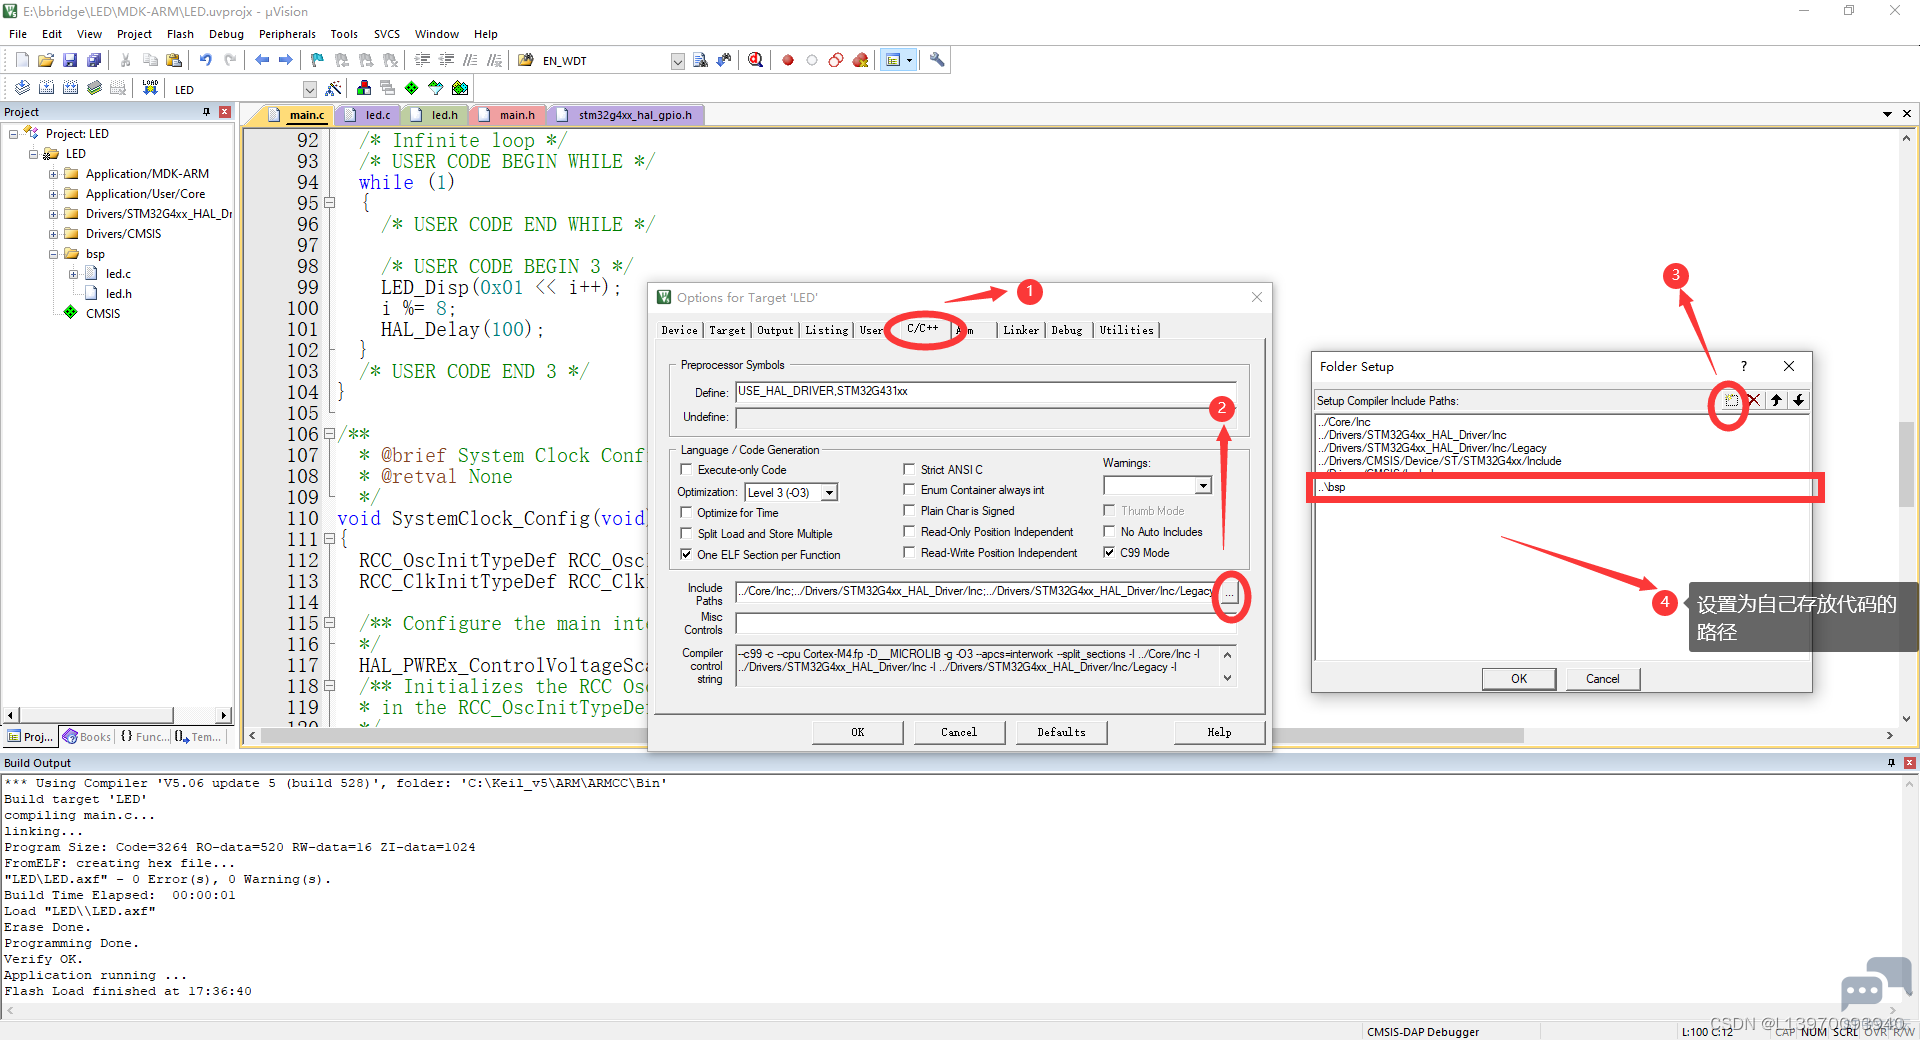Viewport: 1920px width, 1040px height.
Task: Insert a breakpoint with the red dot icon
Action: tap(788, 60)
